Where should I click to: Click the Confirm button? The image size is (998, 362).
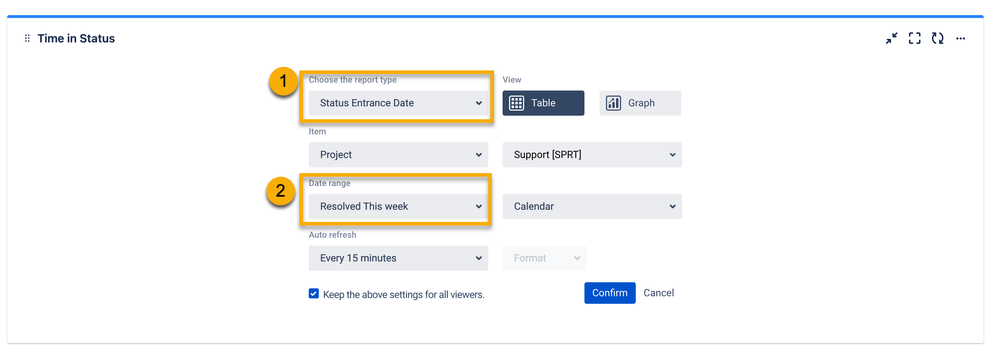(x=610, y=293)
